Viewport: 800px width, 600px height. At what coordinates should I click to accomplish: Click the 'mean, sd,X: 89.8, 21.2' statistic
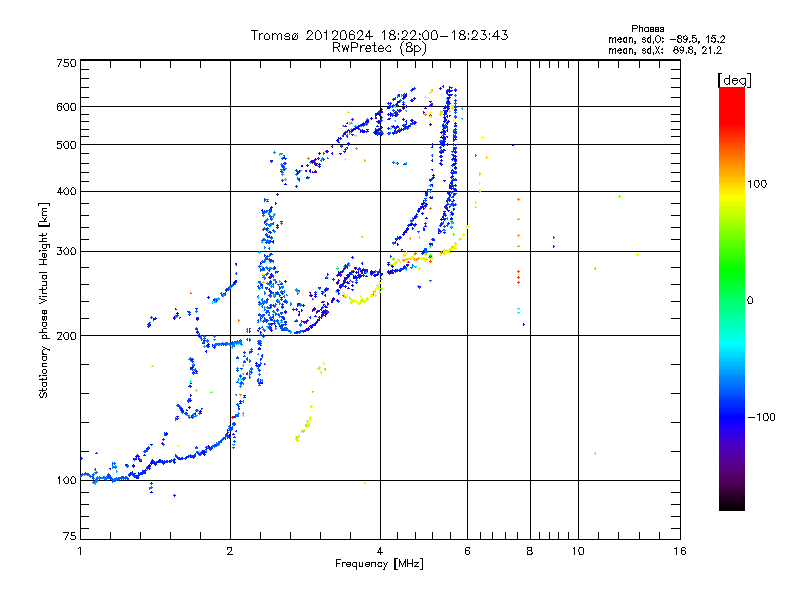[665, 50]
